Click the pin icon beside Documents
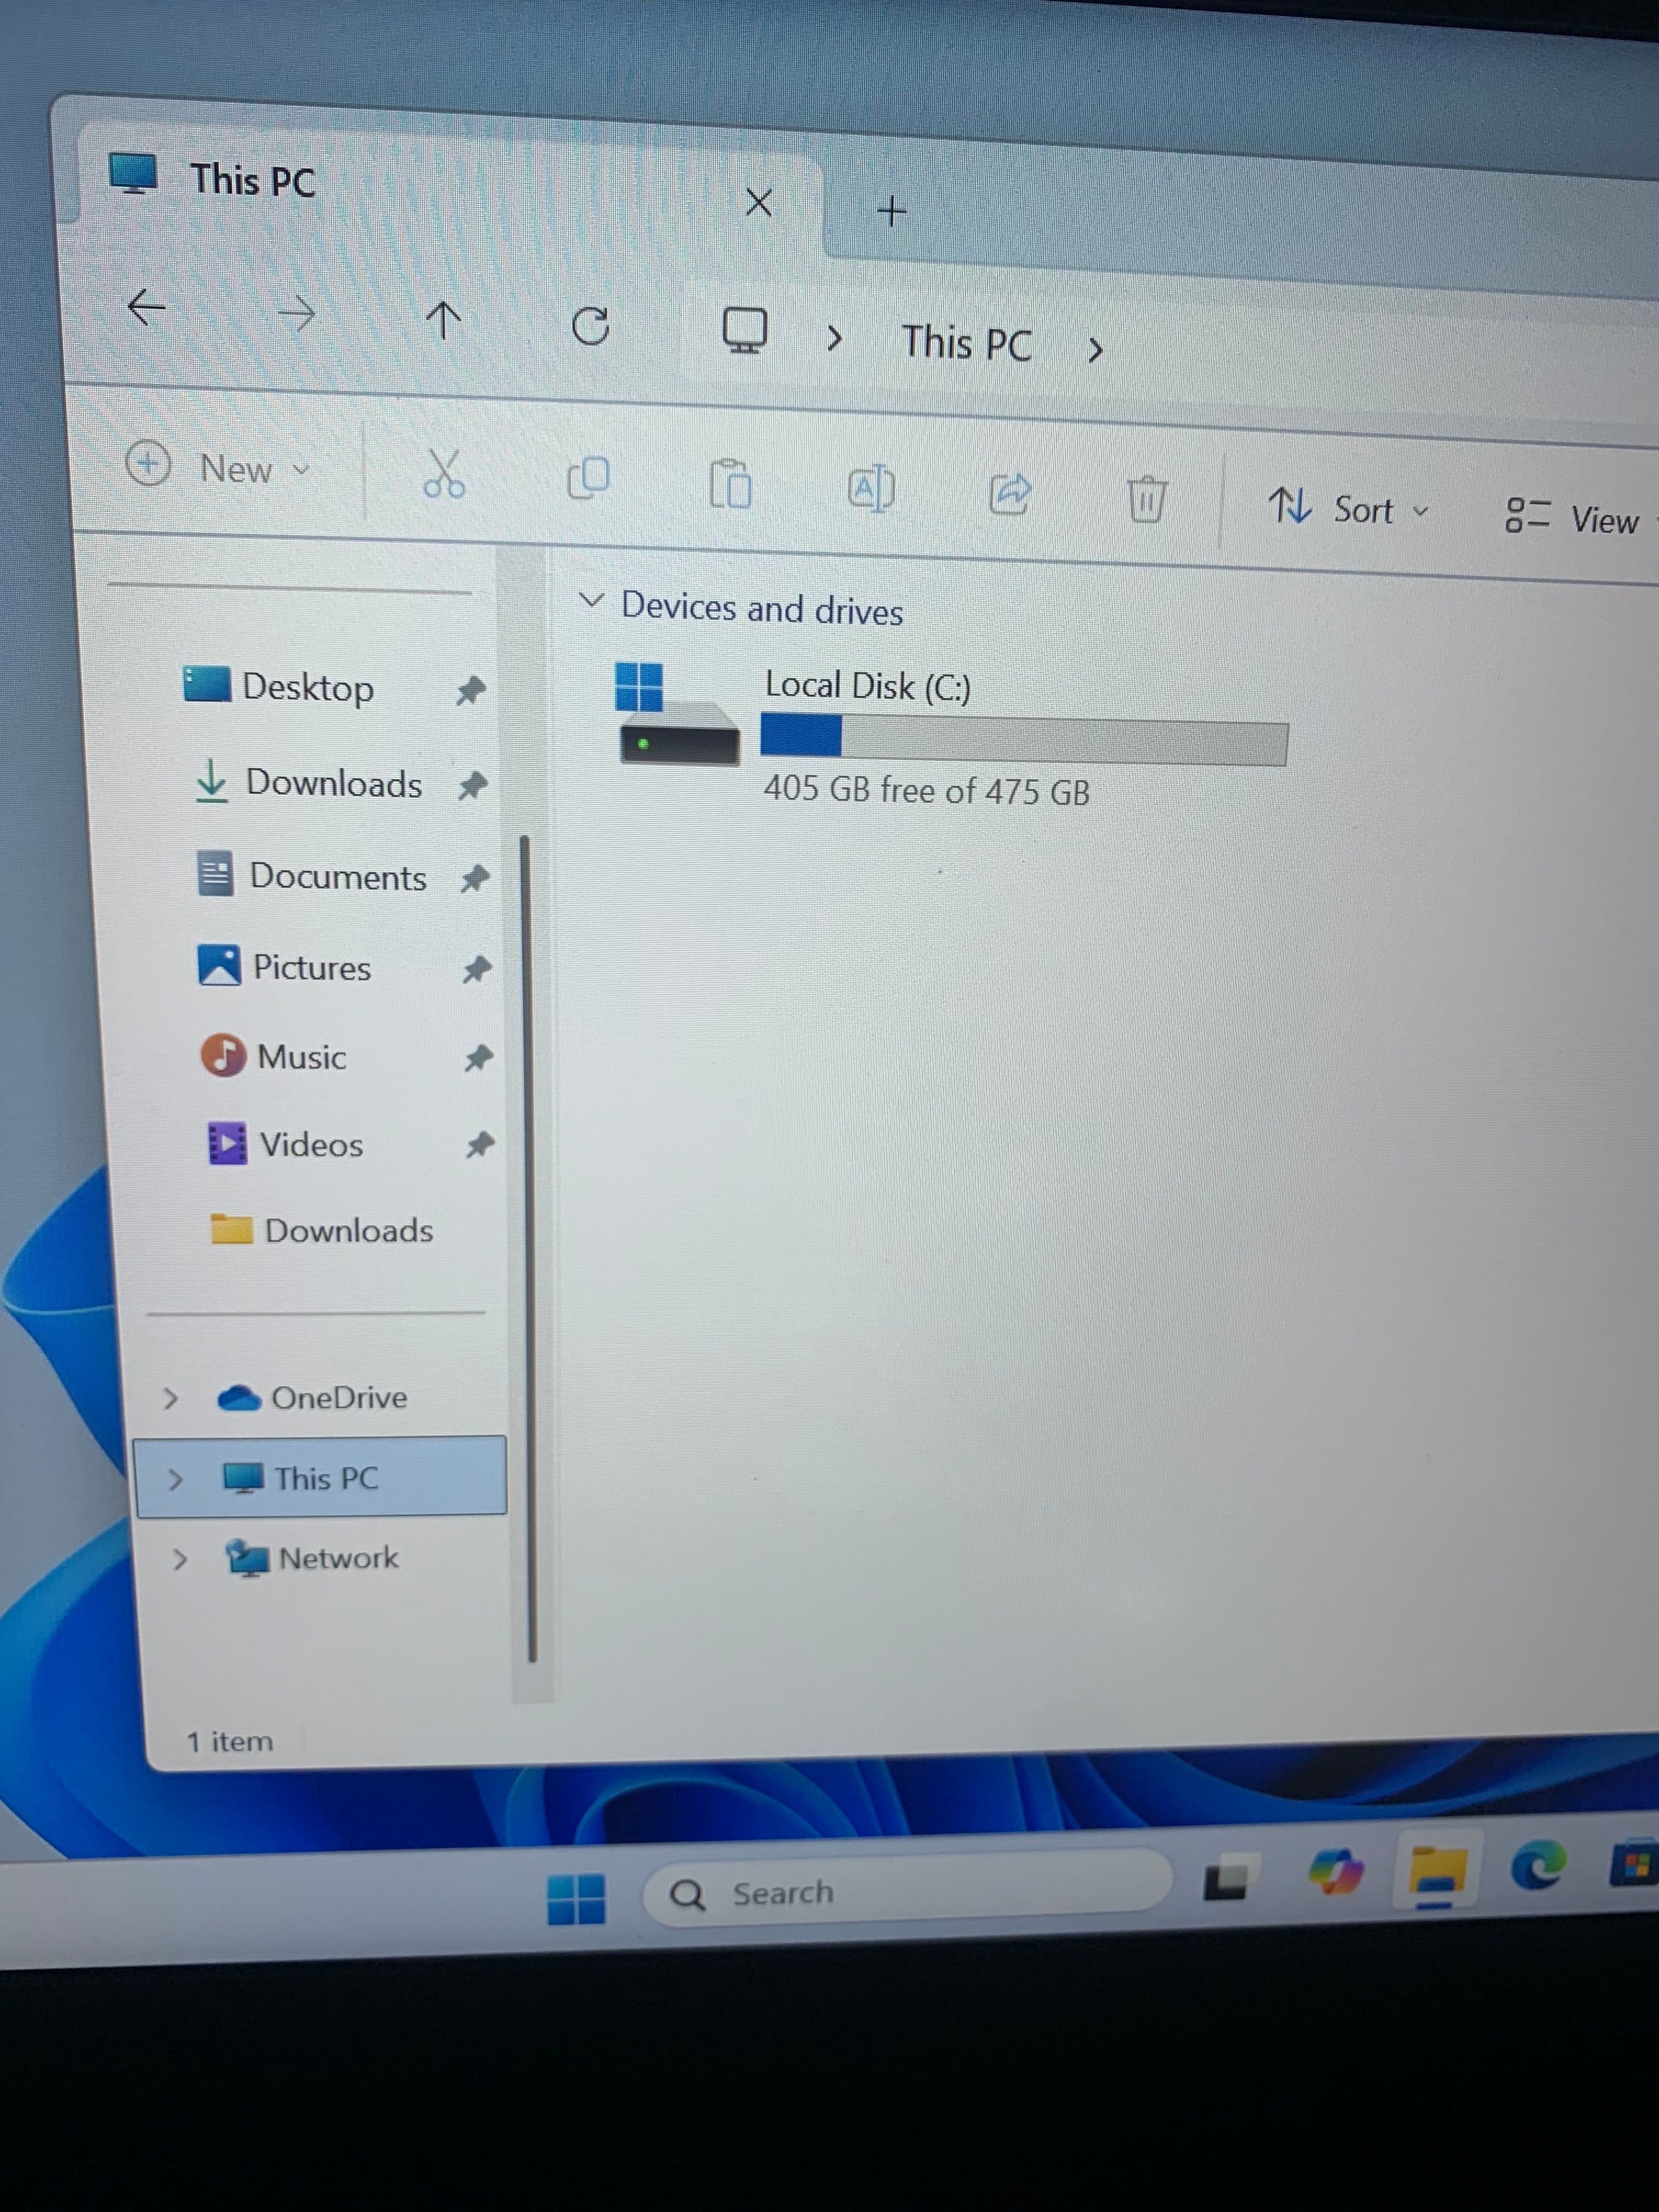Image resolution: width=1659 pixels, height=2212 pixels. coord(475,878)
